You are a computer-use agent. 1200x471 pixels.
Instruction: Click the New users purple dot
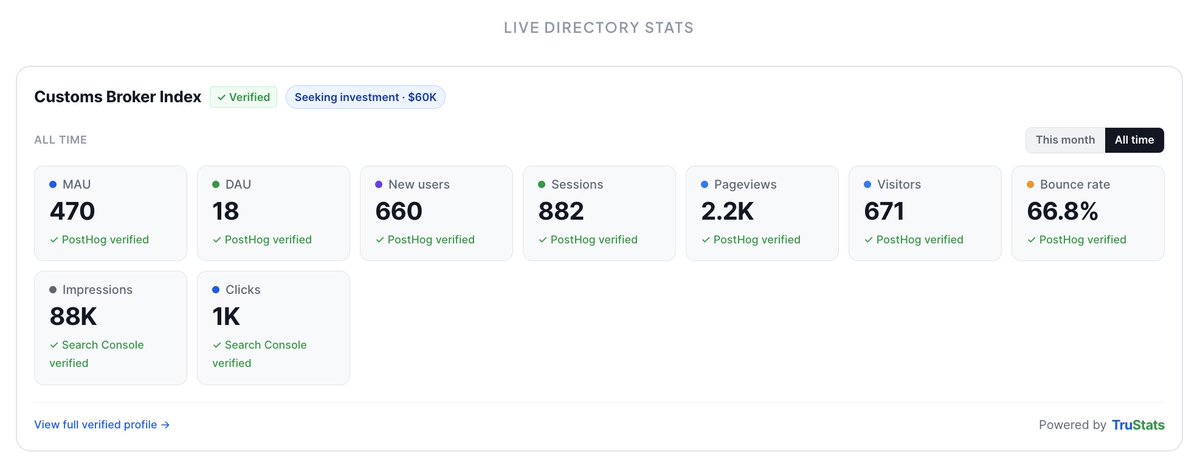[379, 185]
